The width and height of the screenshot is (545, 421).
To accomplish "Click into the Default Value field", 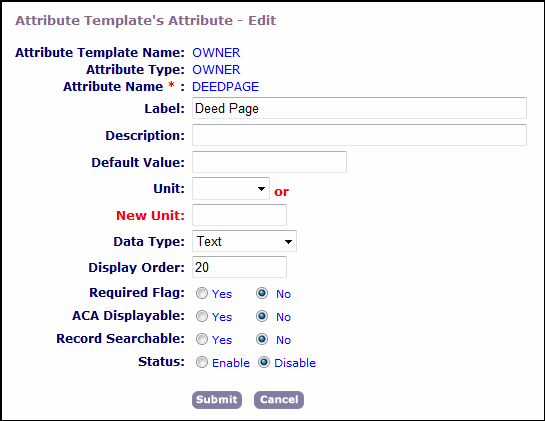I will point(269,162).
